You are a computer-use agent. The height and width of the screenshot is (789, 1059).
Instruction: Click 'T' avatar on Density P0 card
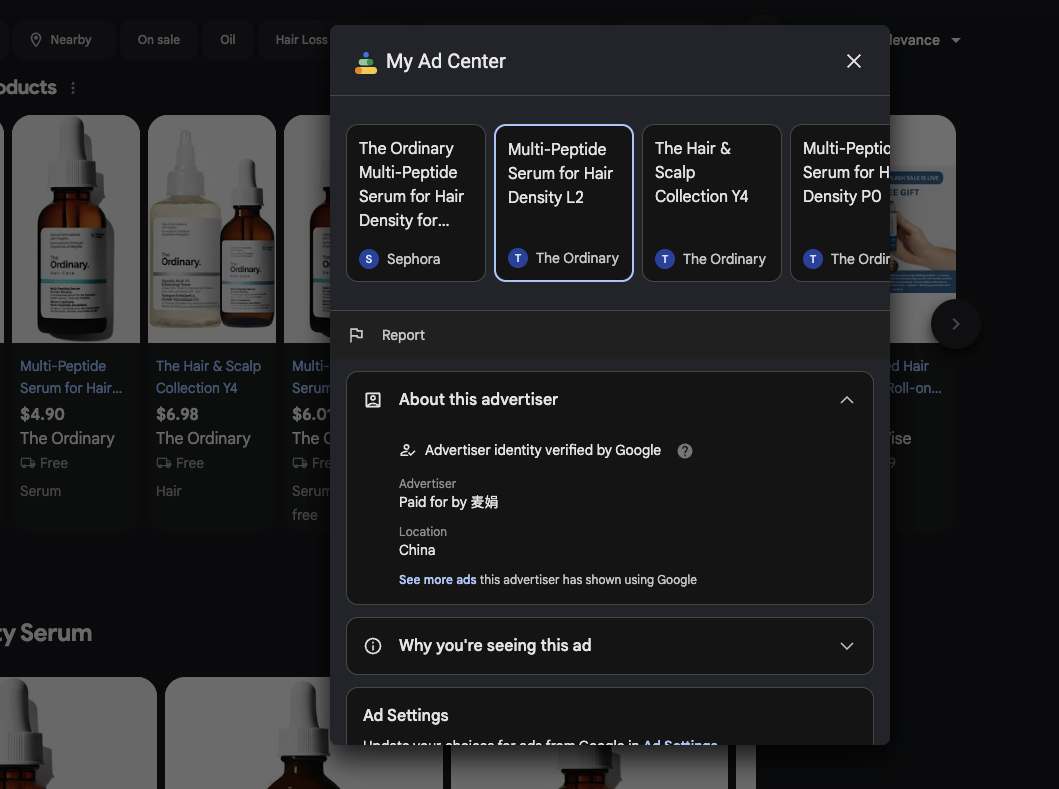(x=812, y=259)
